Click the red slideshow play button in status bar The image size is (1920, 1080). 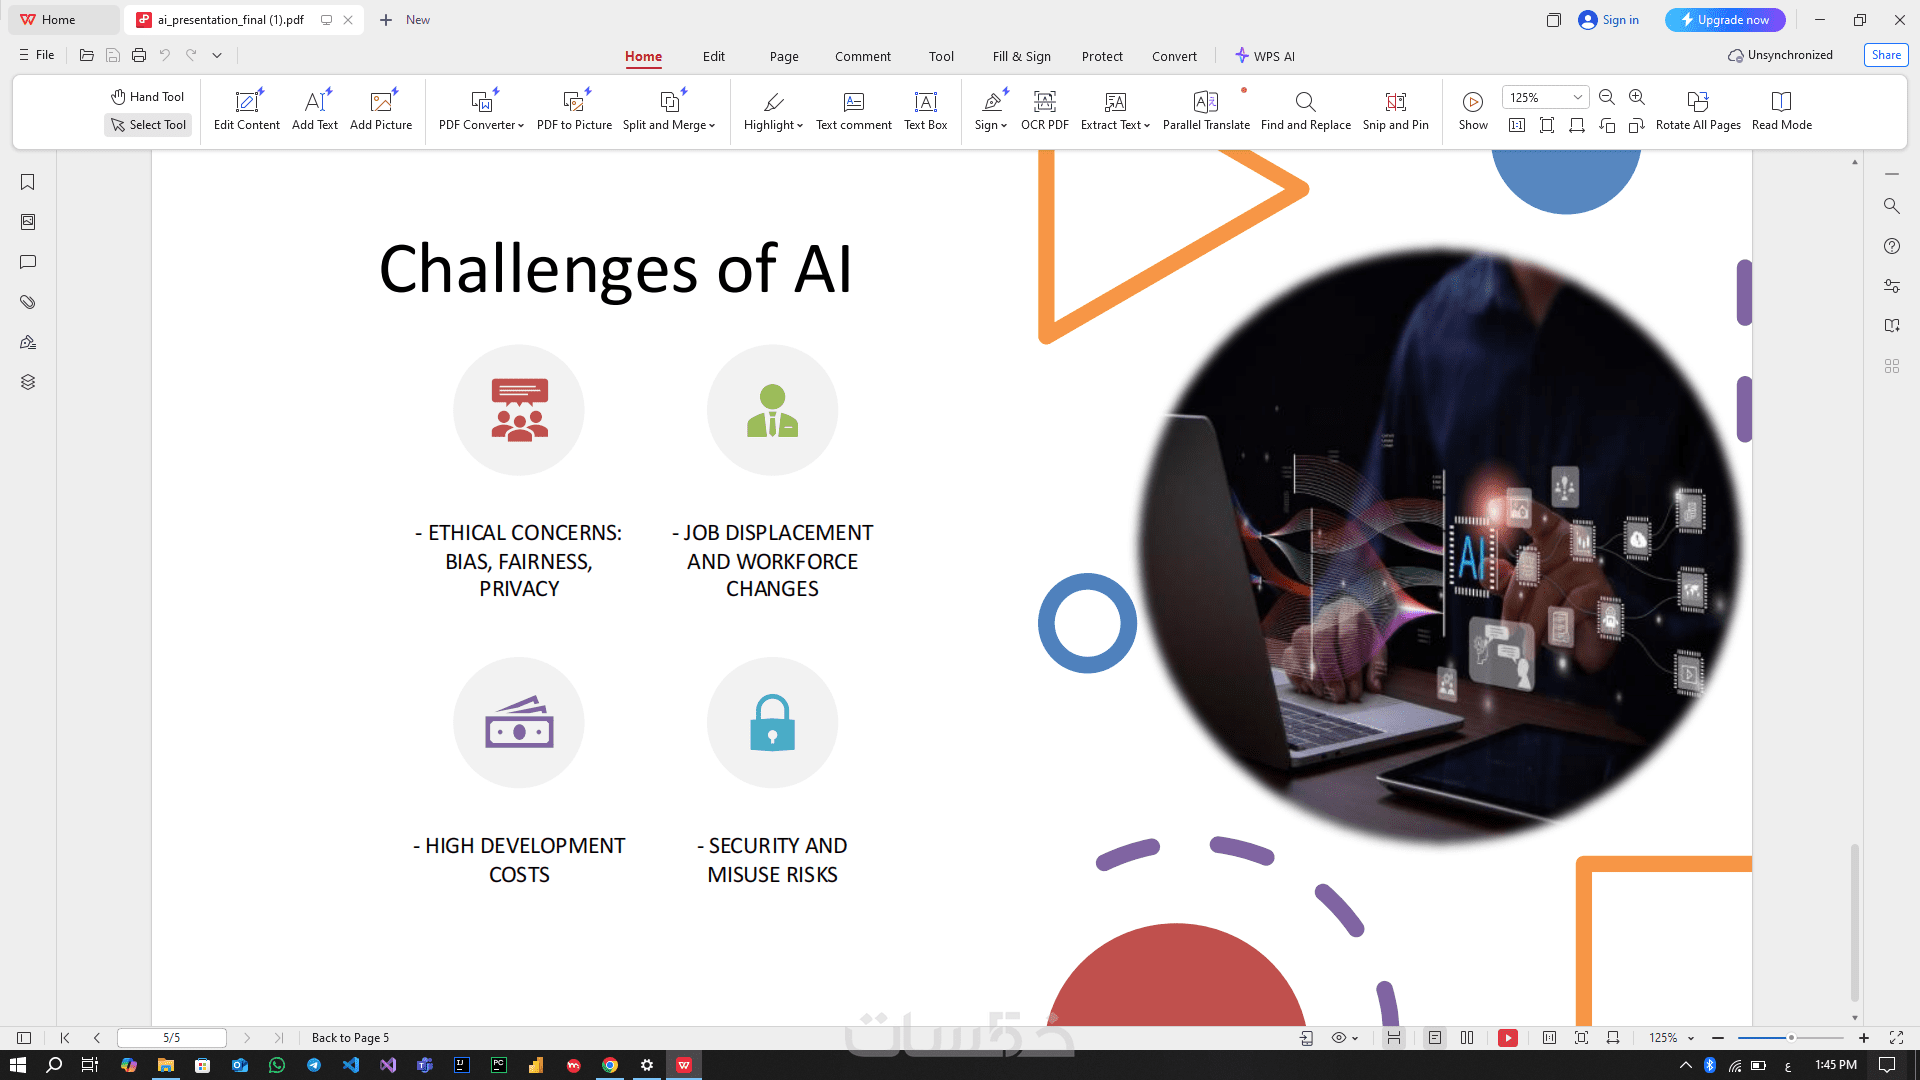click(1507, 1038)
